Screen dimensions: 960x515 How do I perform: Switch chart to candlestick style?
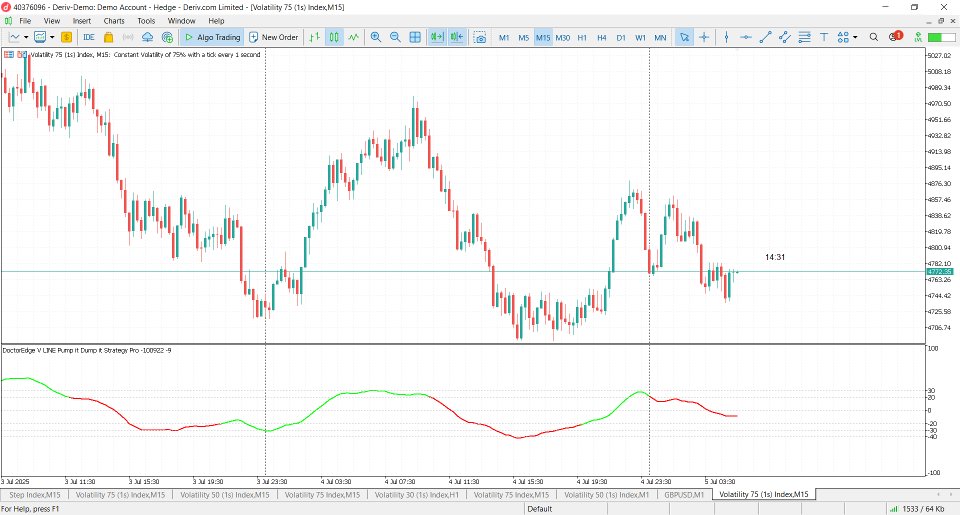pos(334,37)
